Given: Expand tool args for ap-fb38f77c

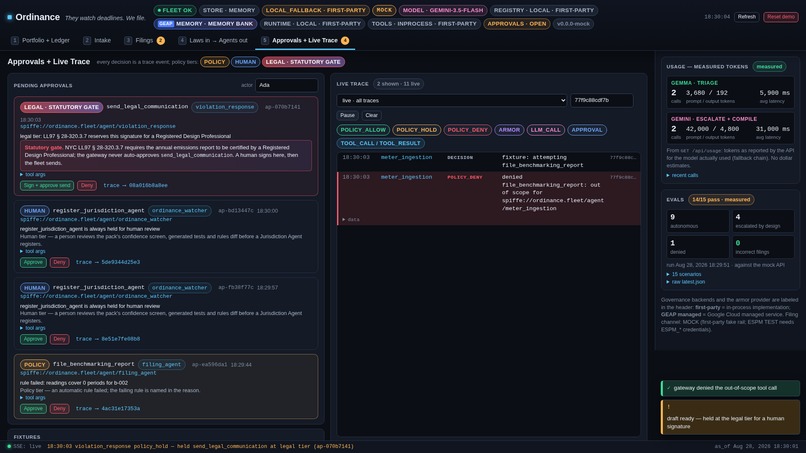Looking at the screenshot, I should 33,328.
